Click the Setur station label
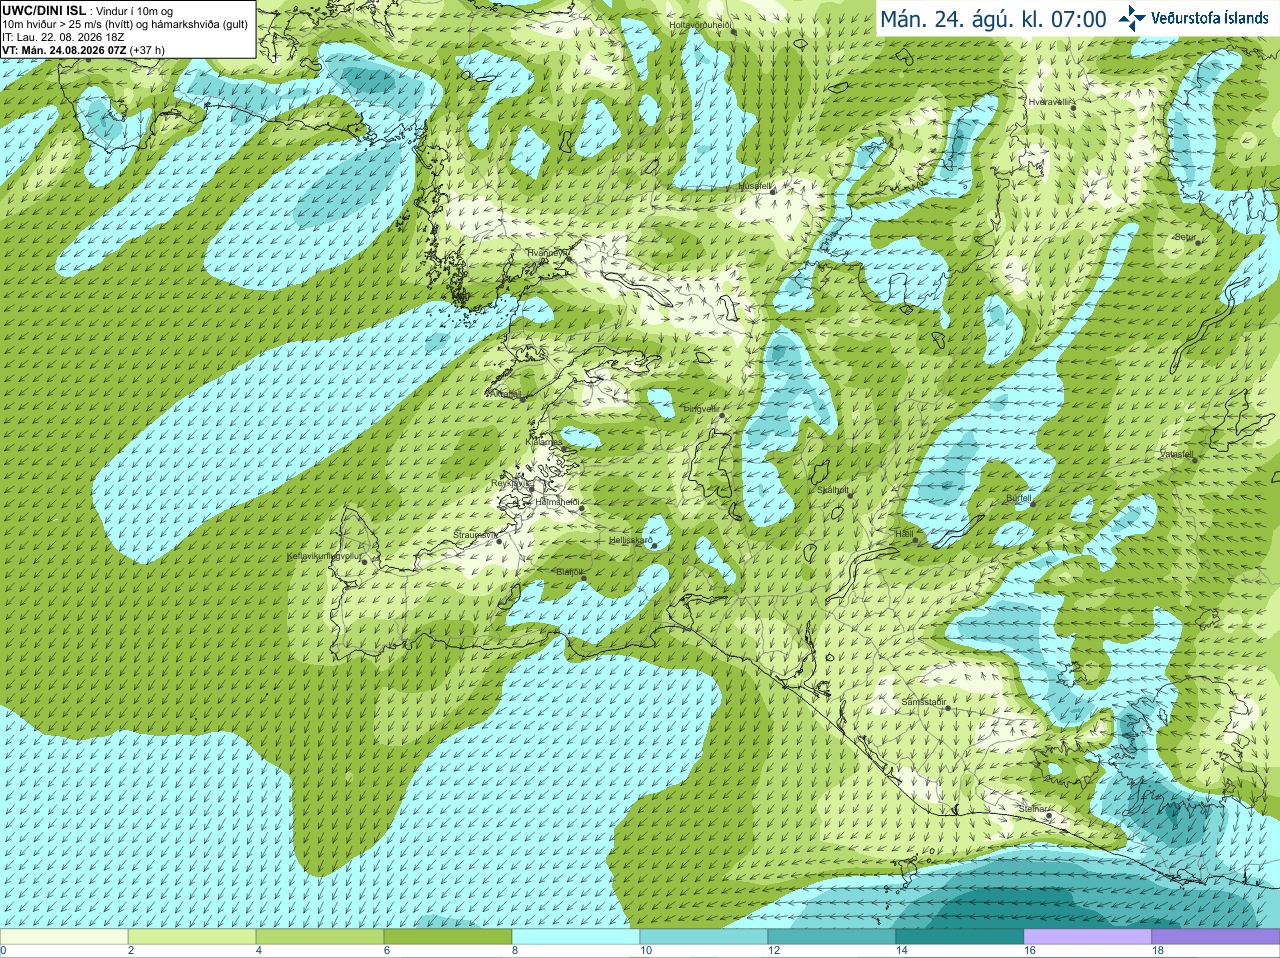1280x958 pixels. (1184, 237)
